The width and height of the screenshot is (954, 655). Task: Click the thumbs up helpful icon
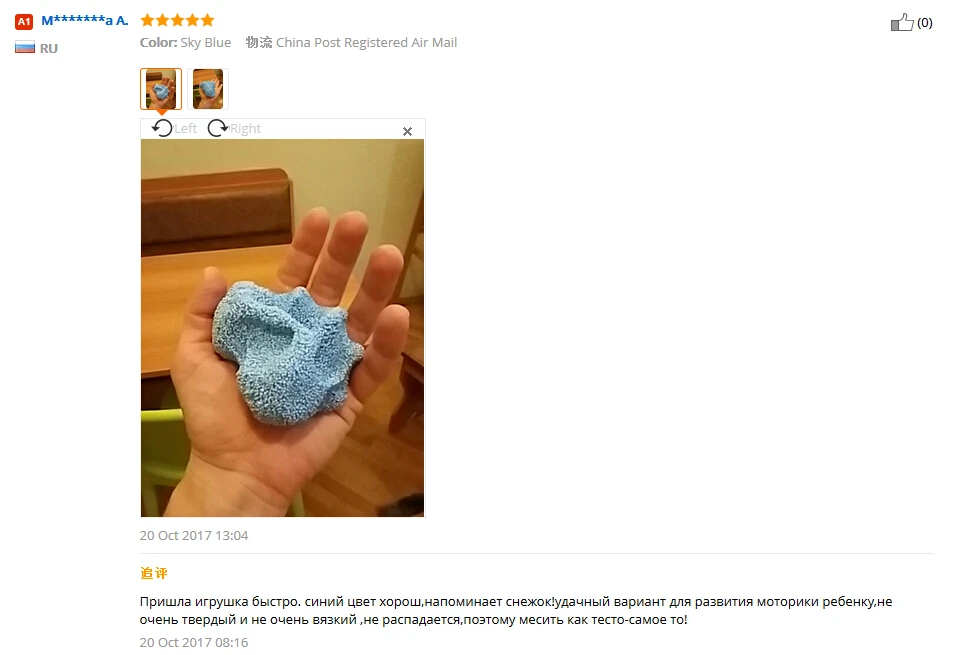pyautogui.click(x=902, y=23)
